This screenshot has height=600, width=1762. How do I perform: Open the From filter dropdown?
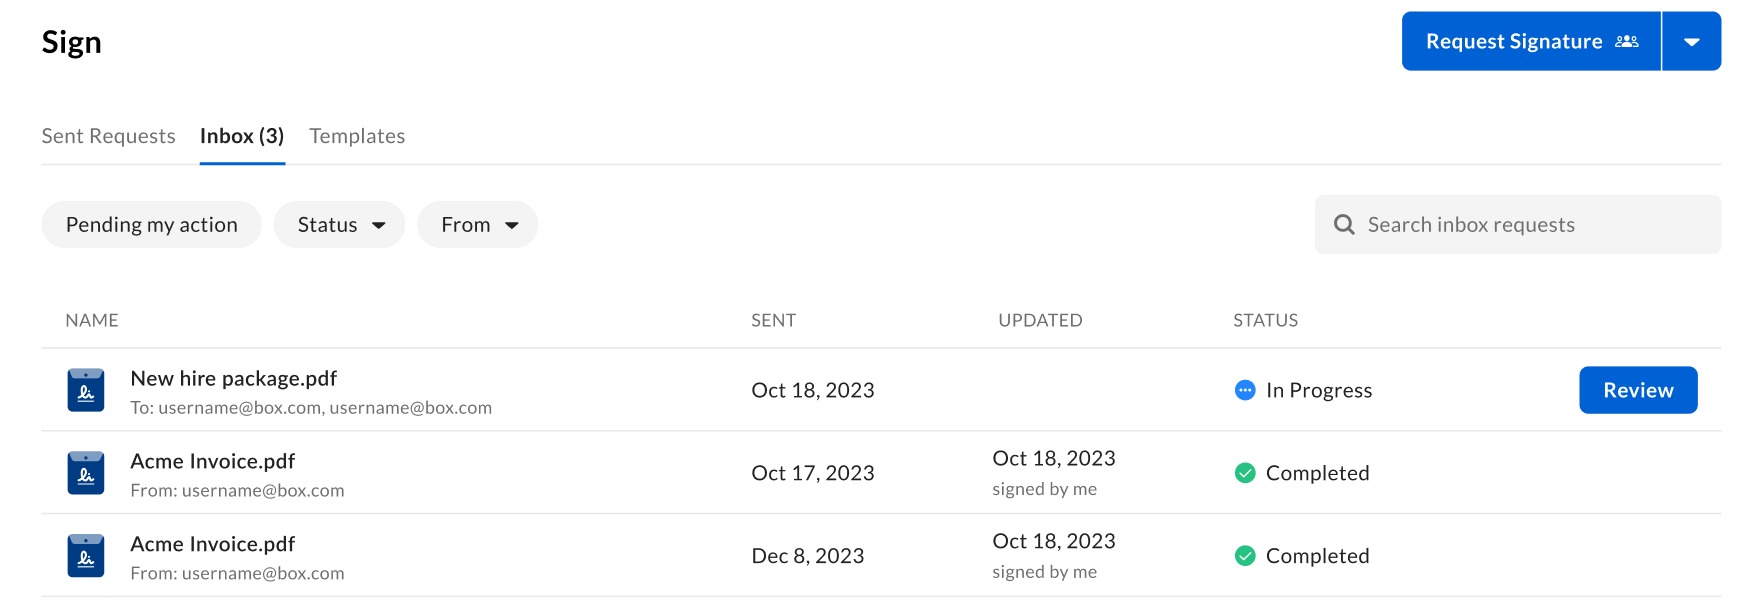(478, 225)
